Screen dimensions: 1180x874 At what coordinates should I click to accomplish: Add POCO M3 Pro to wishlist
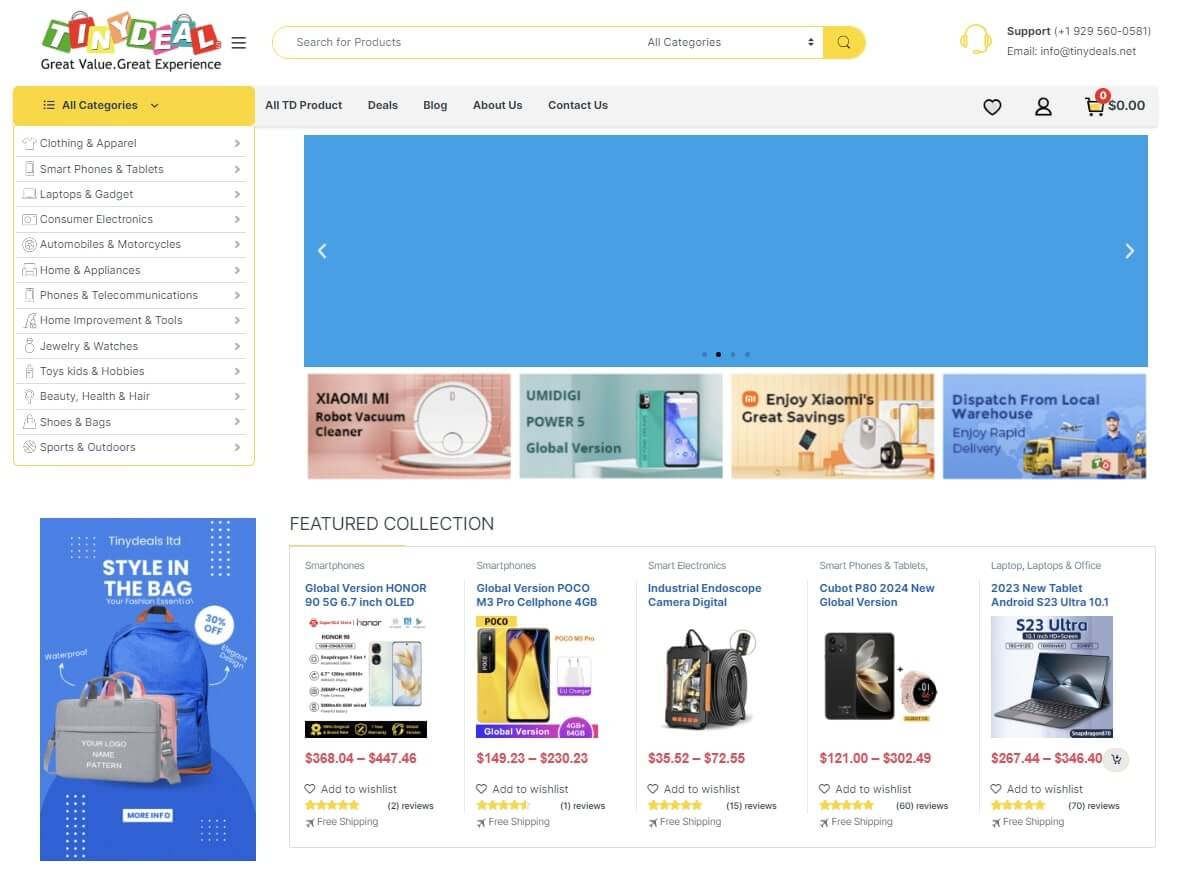522,789
